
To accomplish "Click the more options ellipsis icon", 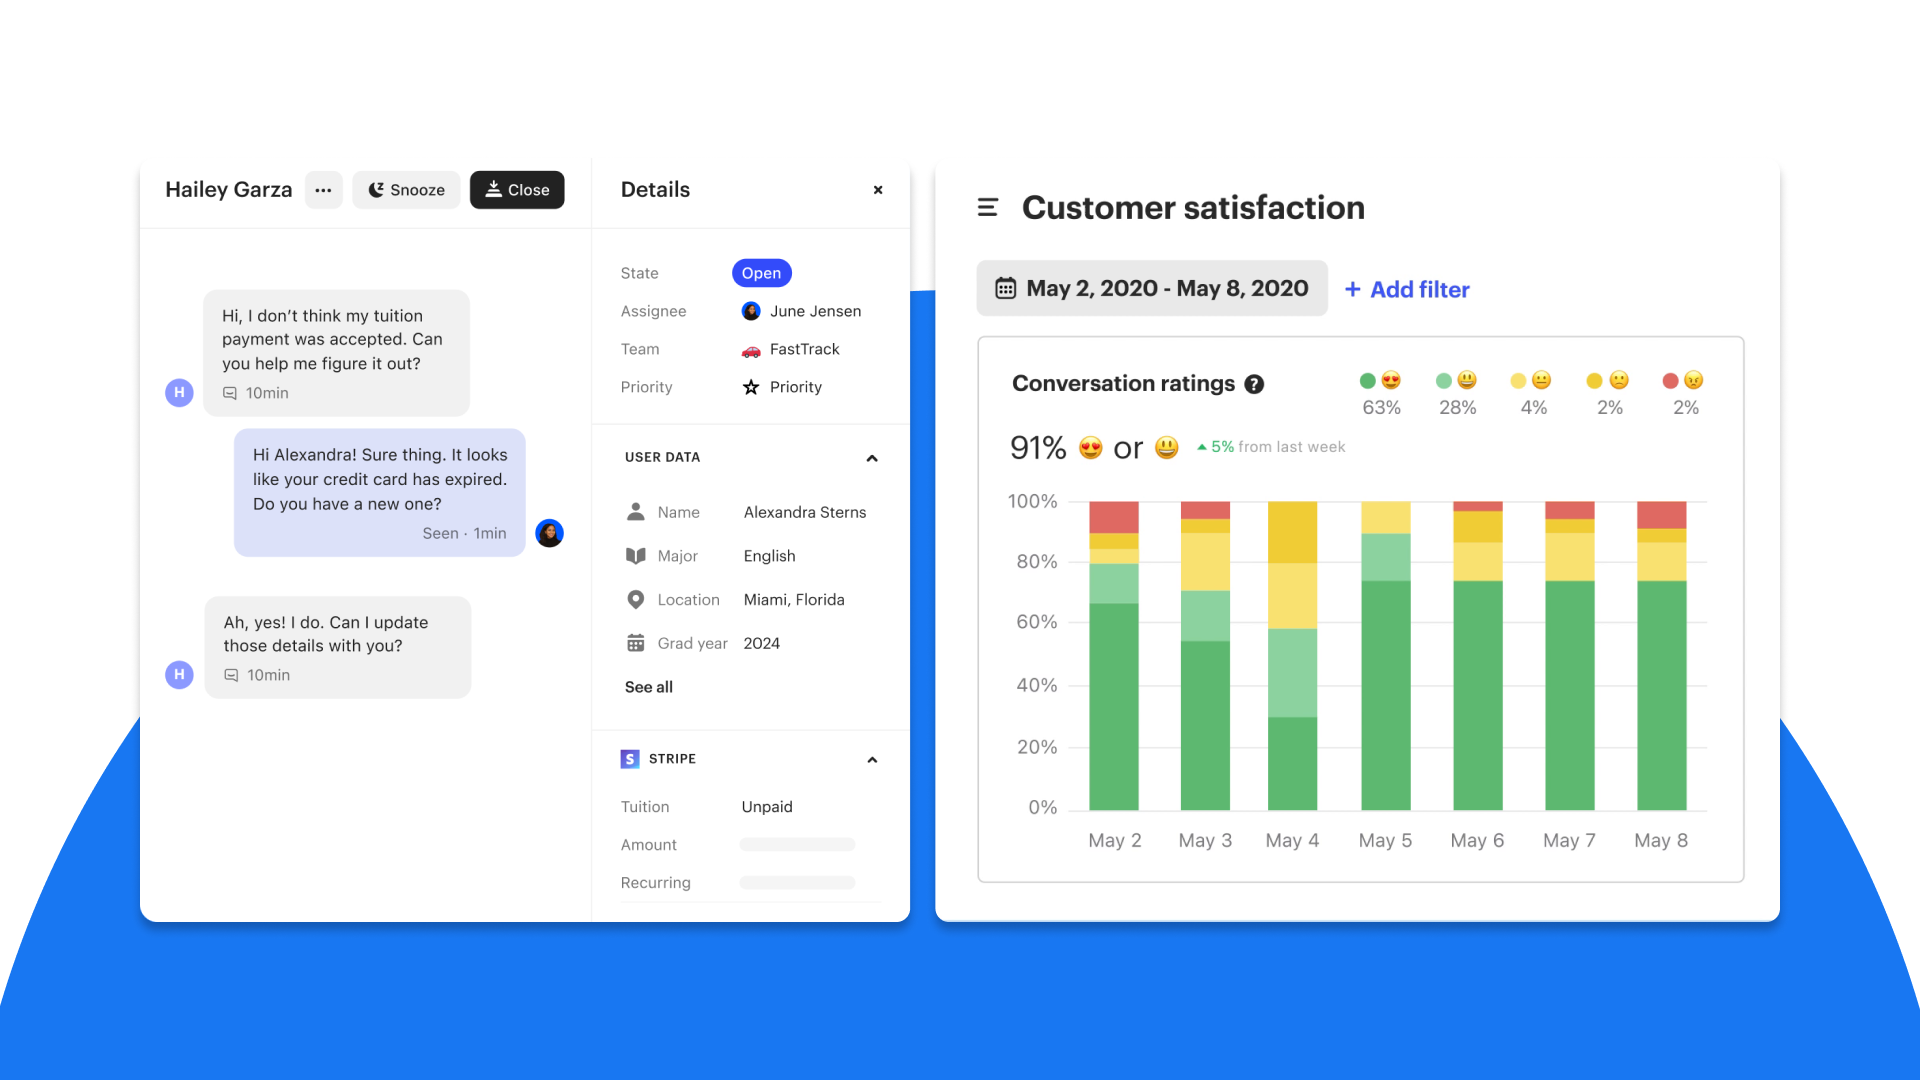I will point(324,189).
